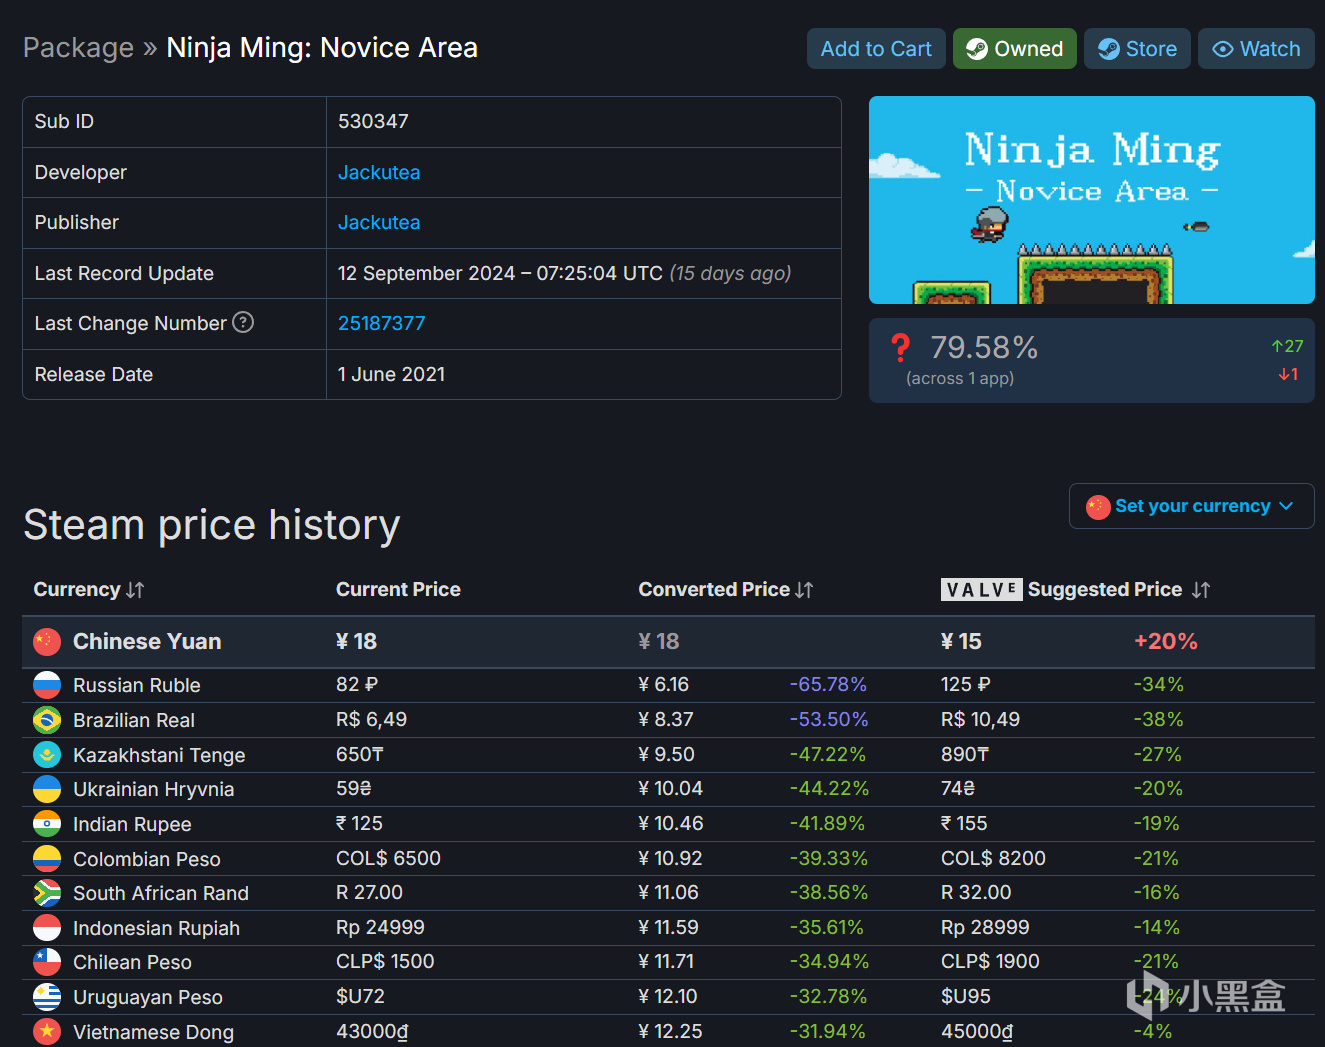Click the ¥ 10.46 converted price

671,823
